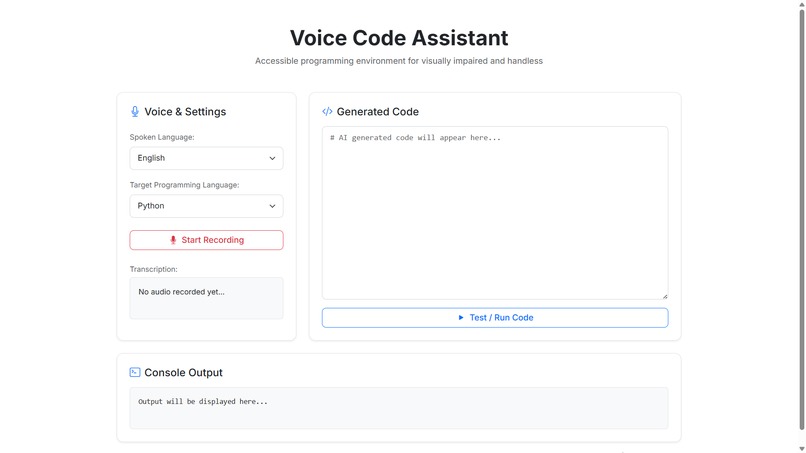The height and width of the screenshot is (453, 806).
Task: Start recording voice input
Action: 206,240
